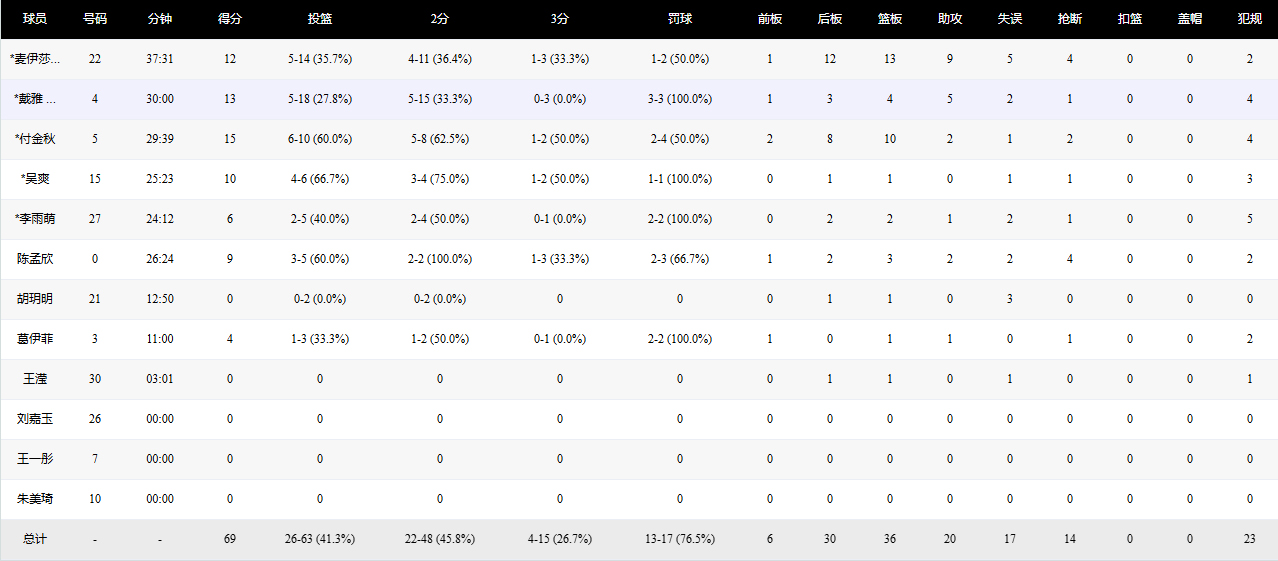The width and height of the screenshot is (1278, 561).
Task: Click the total field goals 26-63 (41.3%) cell
Action: pos(320,539)
